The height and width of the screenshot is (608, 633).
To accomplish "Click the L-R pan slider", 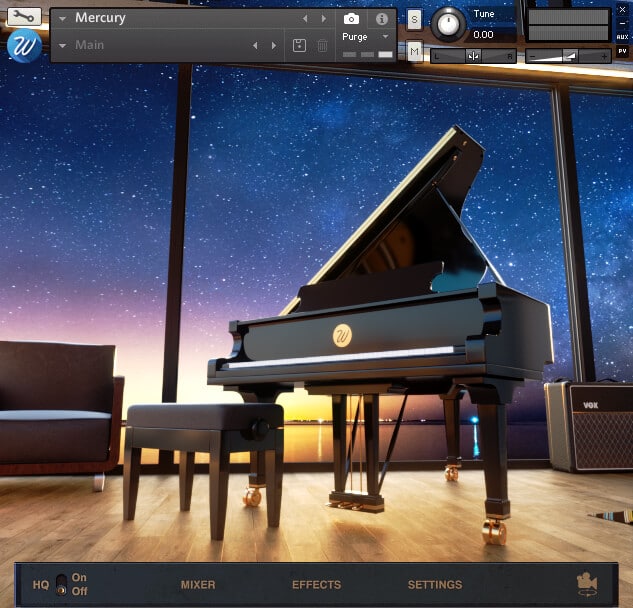I will pyautogui.click(x=473, y=56).
